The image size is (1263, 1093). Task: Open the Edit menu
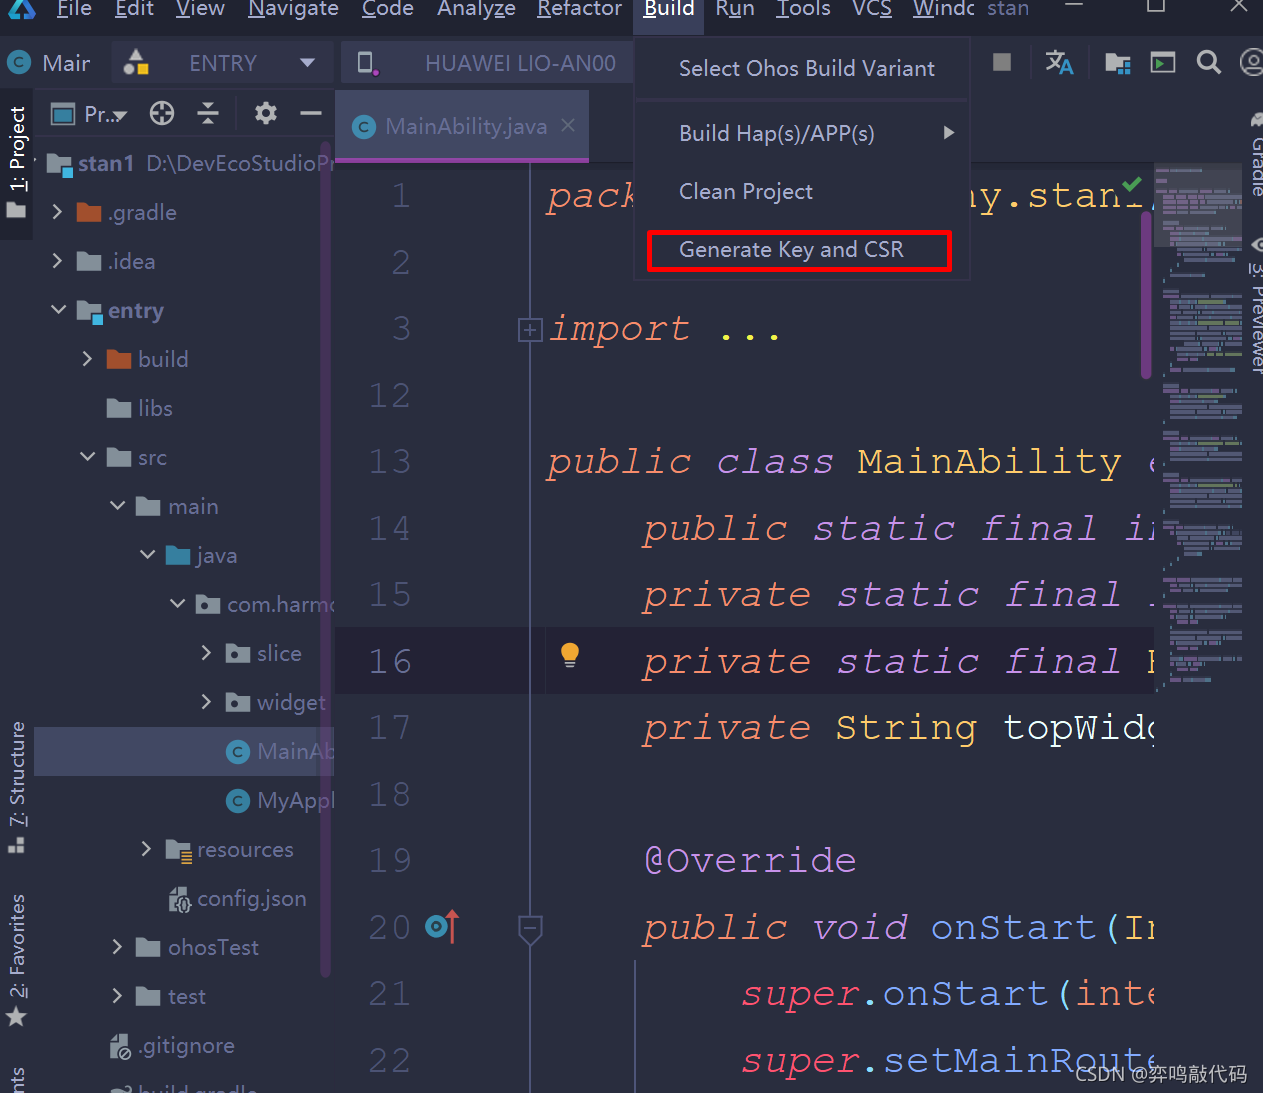[134, 9]
